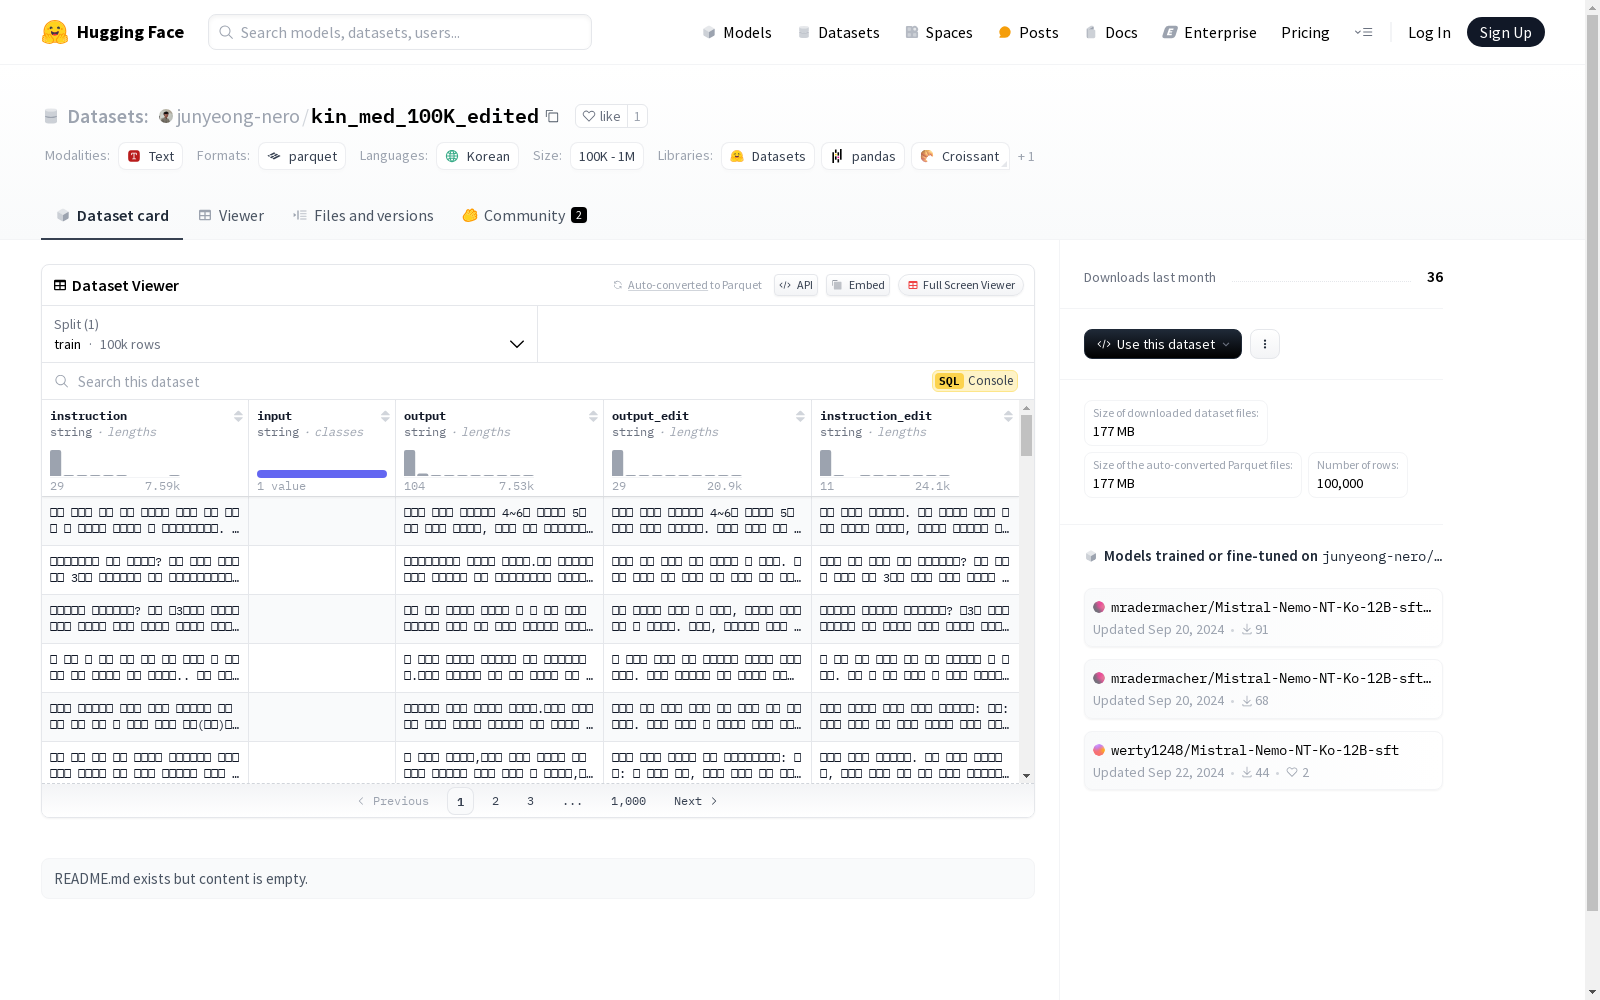
Task: Sort the output_edit column
Action: click(800, 416)
